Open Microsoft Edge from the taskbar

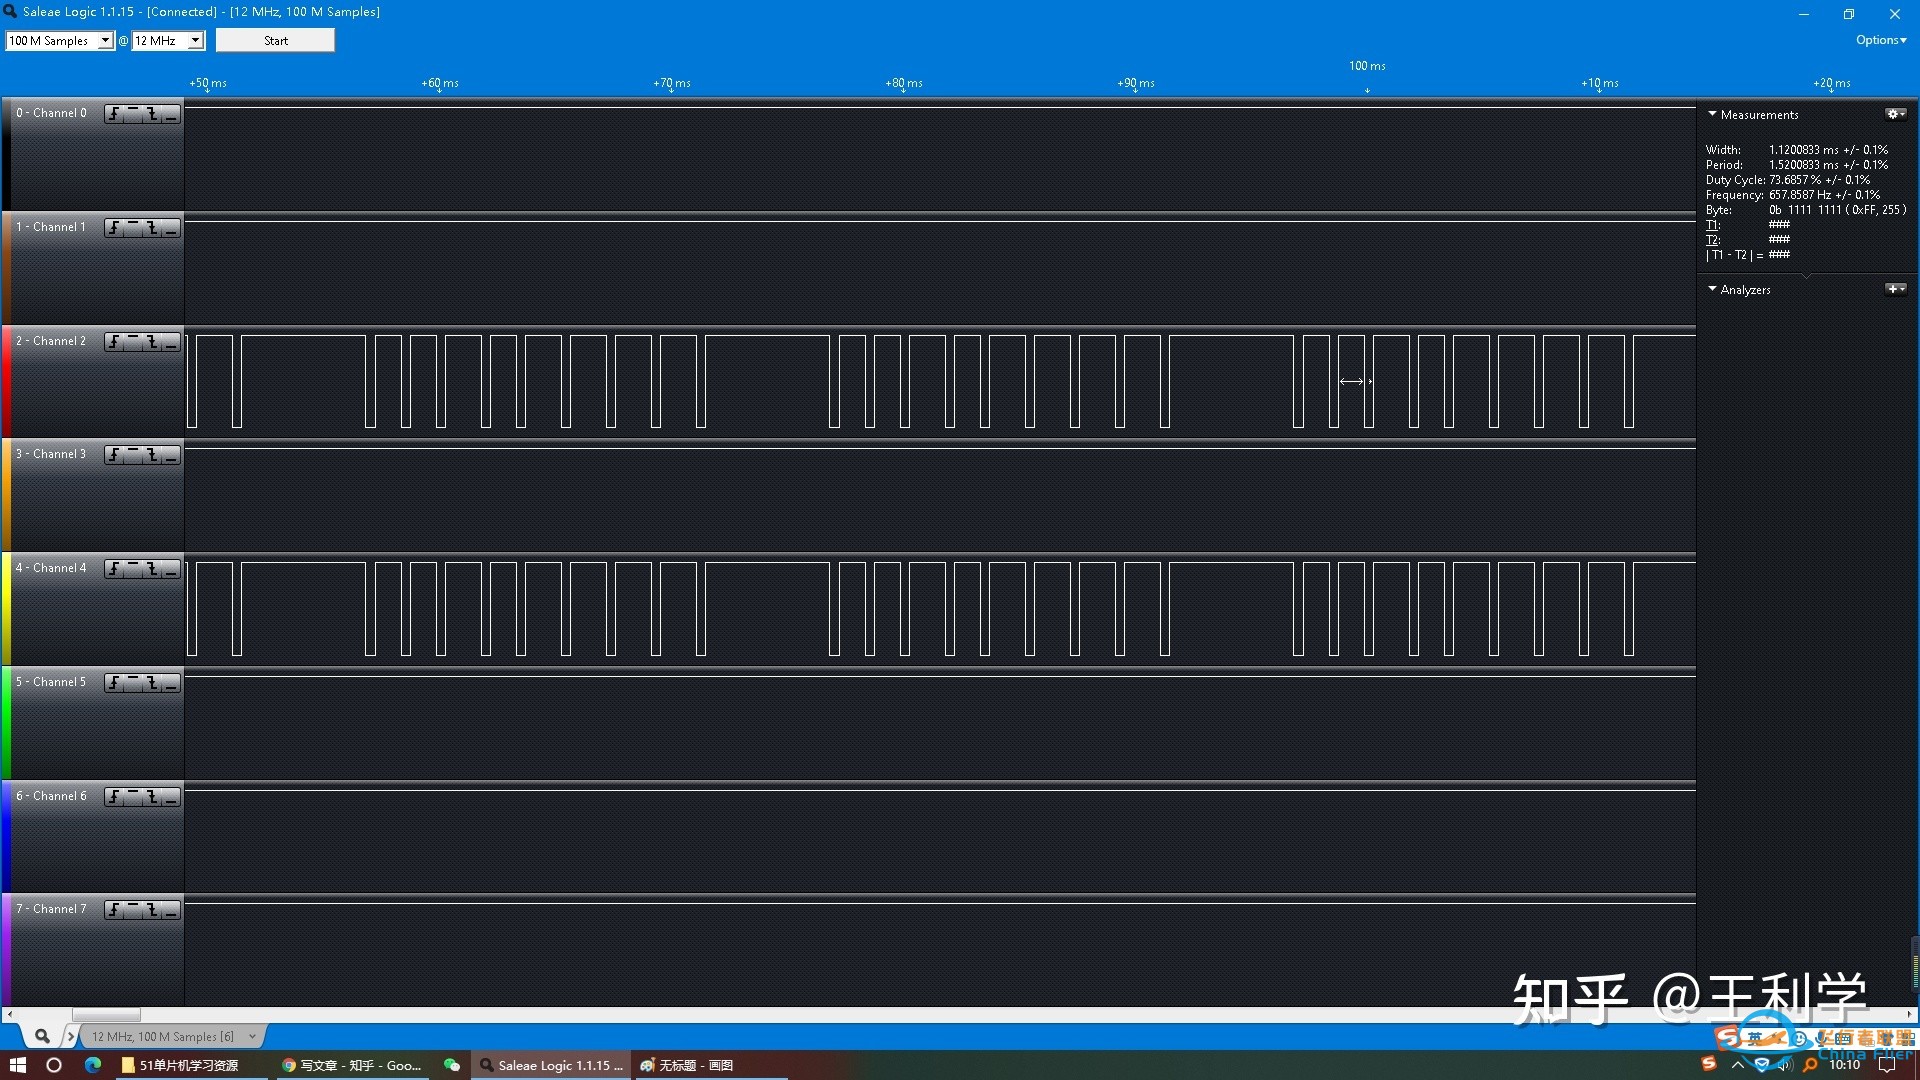[93, 1065]
